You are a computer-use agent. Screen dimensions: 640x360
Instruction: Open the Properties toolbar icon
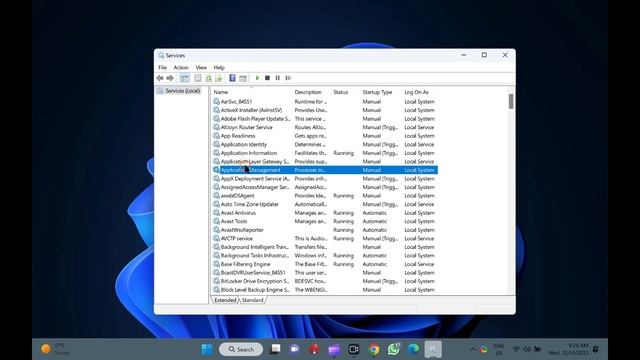point(198,78)
